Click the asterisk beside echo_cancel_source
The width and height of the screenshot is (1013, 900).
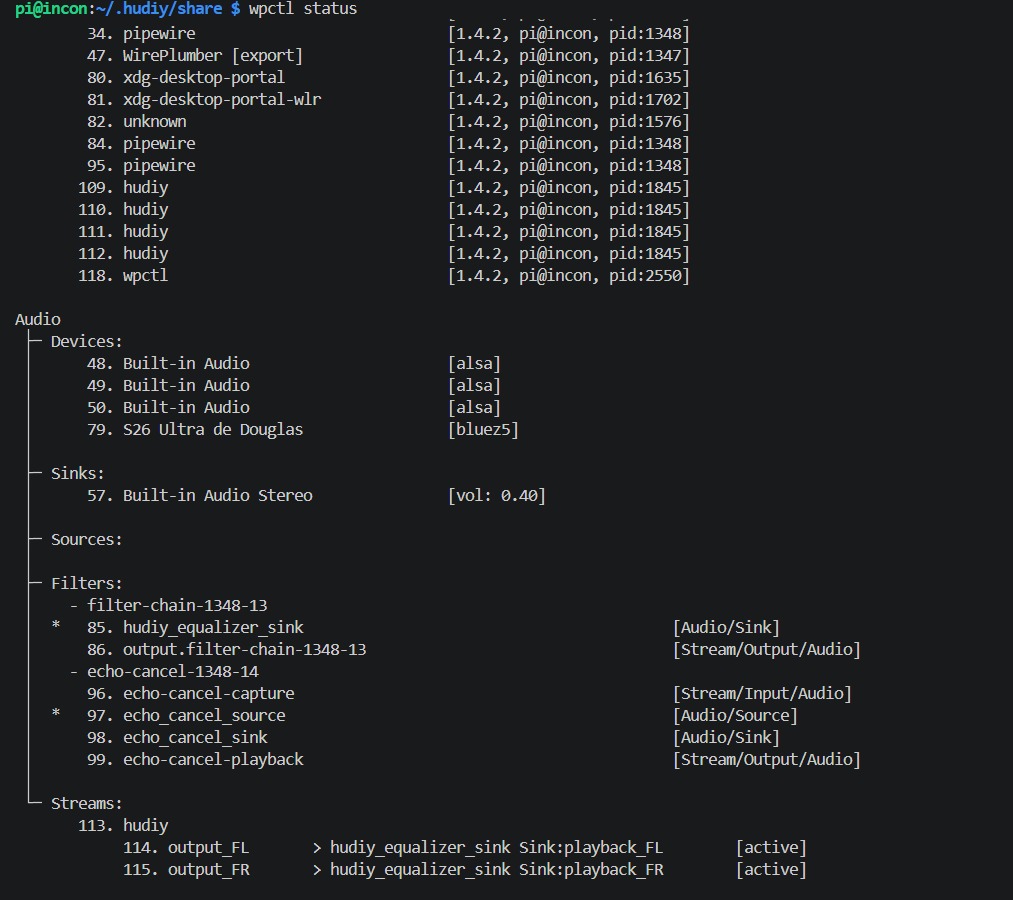56,713
